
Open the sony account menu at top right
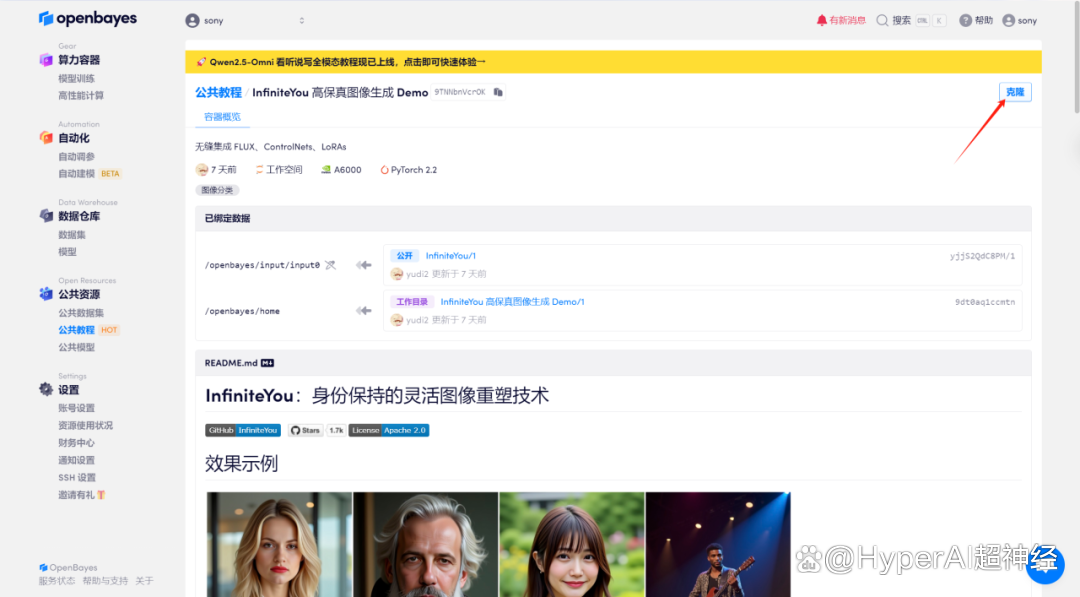[1019, 21]
